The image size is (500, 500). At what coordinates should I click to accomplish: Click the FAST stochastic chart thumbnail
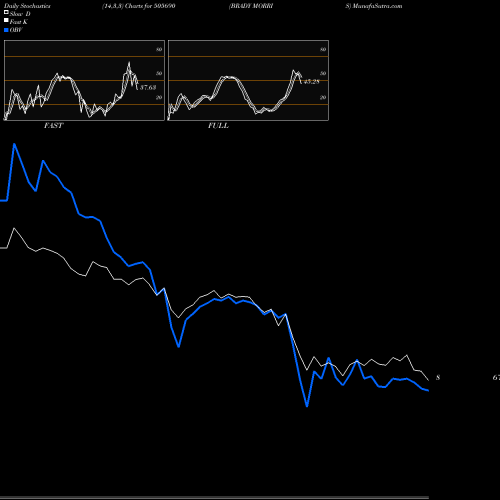[x=84, y=80]
